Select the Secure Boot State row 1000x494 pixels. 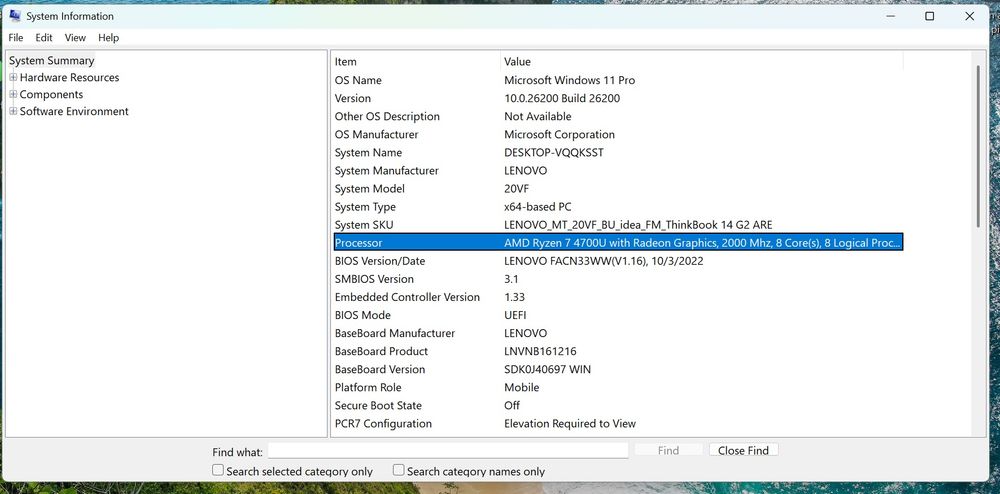tap(618, 405)
